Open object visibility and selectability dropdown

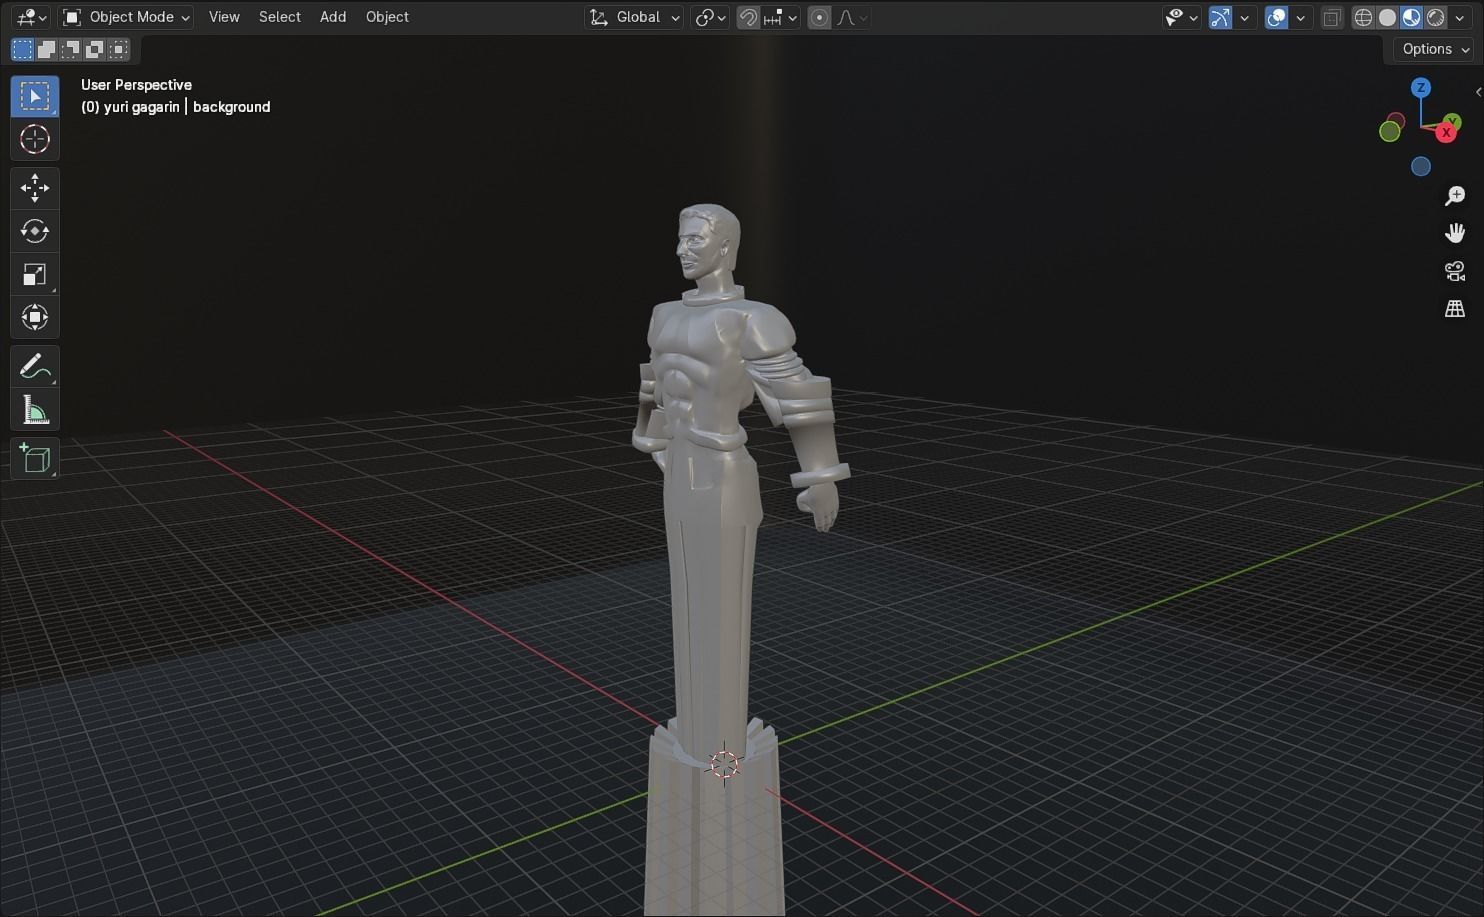tap(1181, 17)
